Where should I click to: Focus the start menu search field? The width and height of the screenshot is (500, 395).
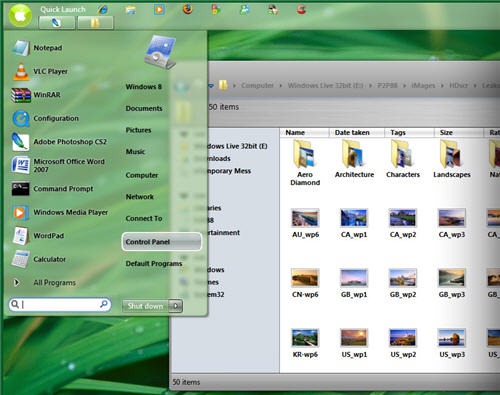pos(60,304)
